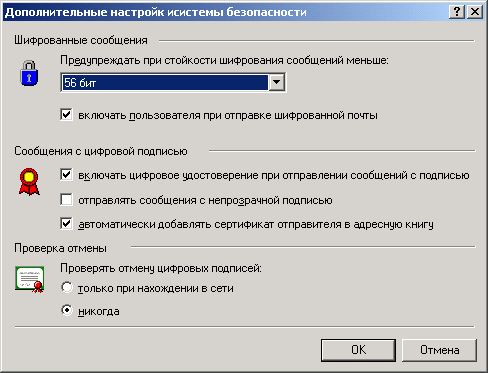Click the red ribbon digital signature icon
The width and height of the screenshot is (488, 373).
click(x=29, y=182)
